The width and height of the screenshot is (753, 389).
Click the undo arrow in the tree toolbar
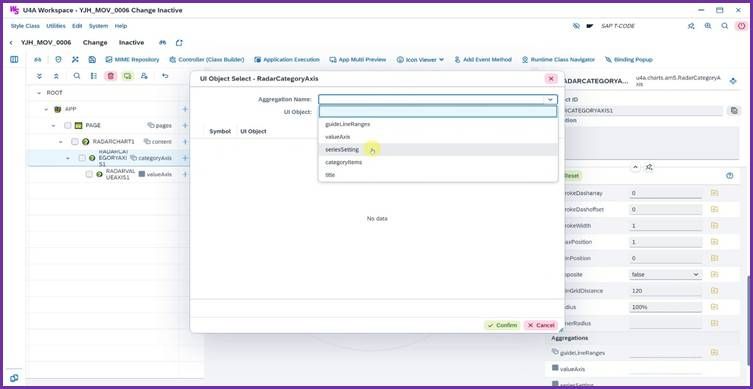point(165,76)
